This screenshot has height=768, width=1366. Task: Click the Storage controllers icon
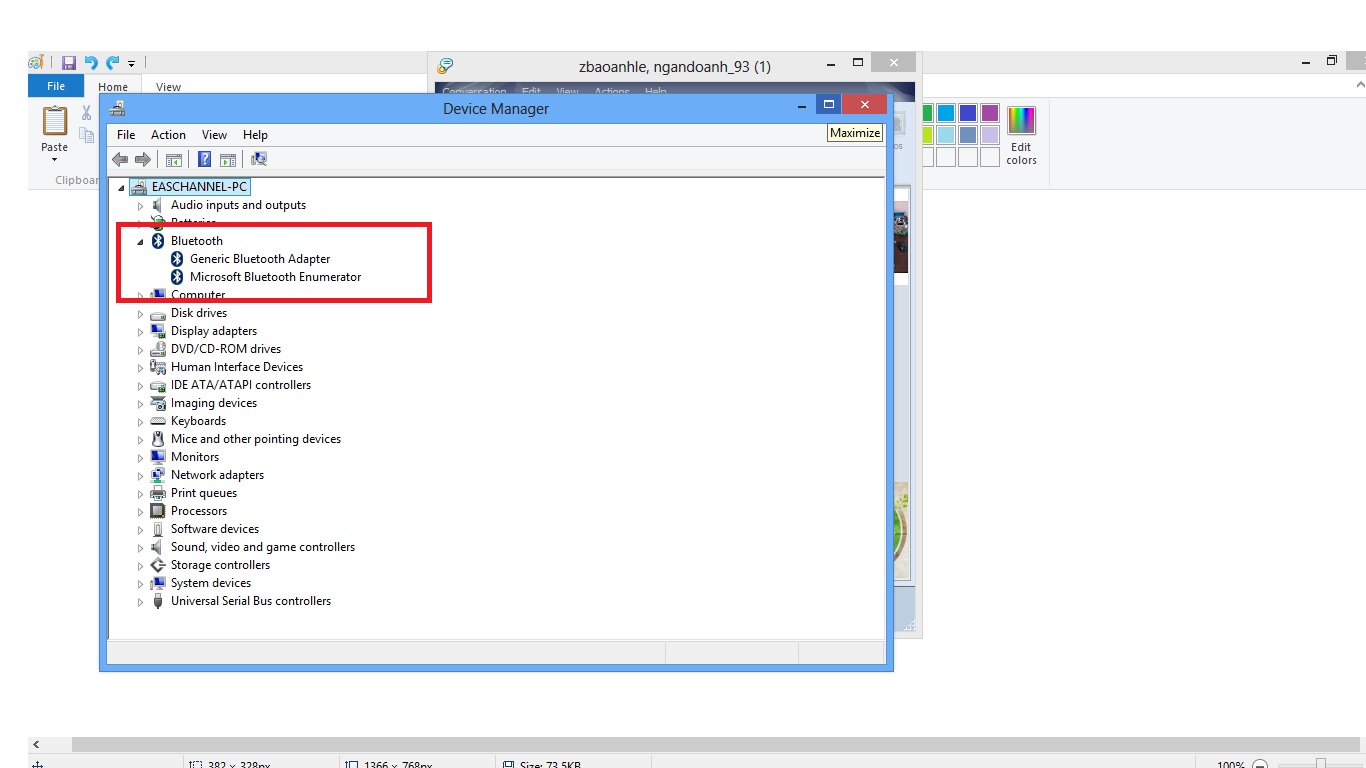tap(158, 565)
